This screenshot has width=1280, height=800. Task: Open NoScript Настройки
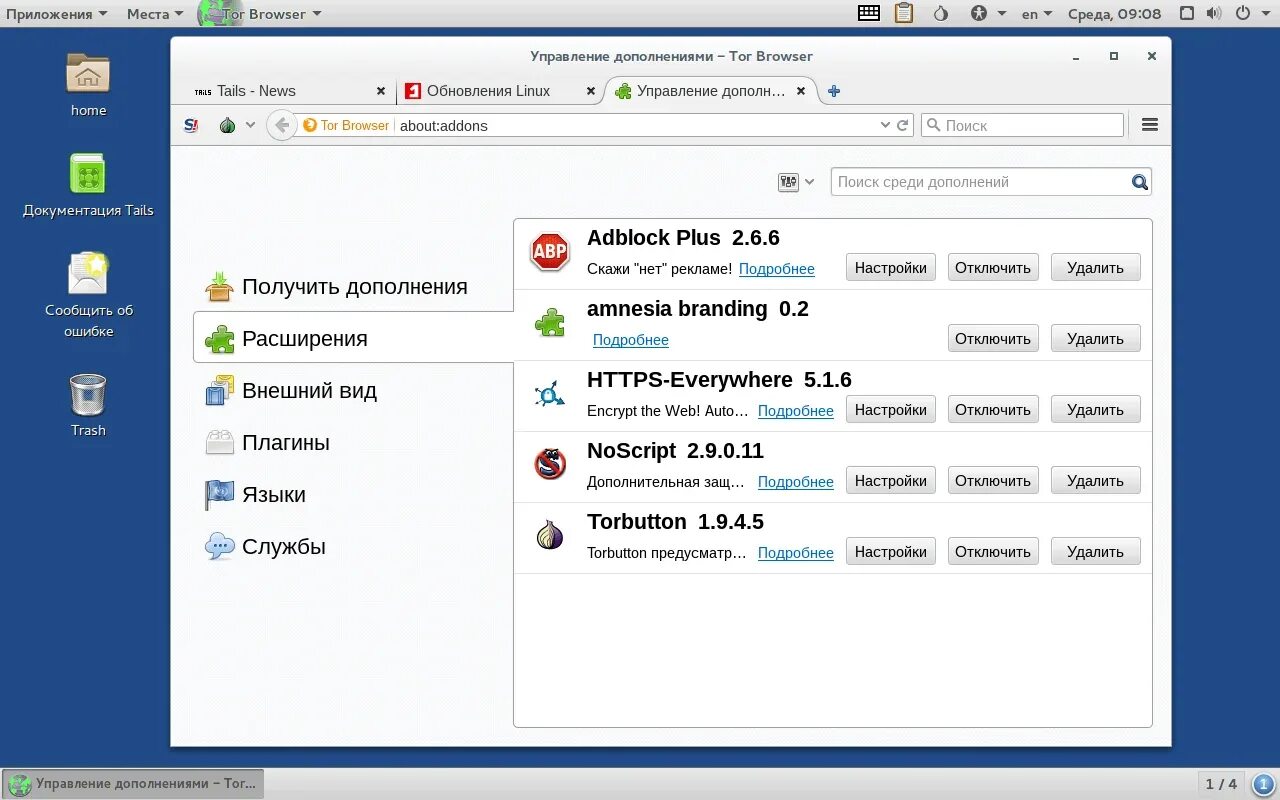click(891, 480)
